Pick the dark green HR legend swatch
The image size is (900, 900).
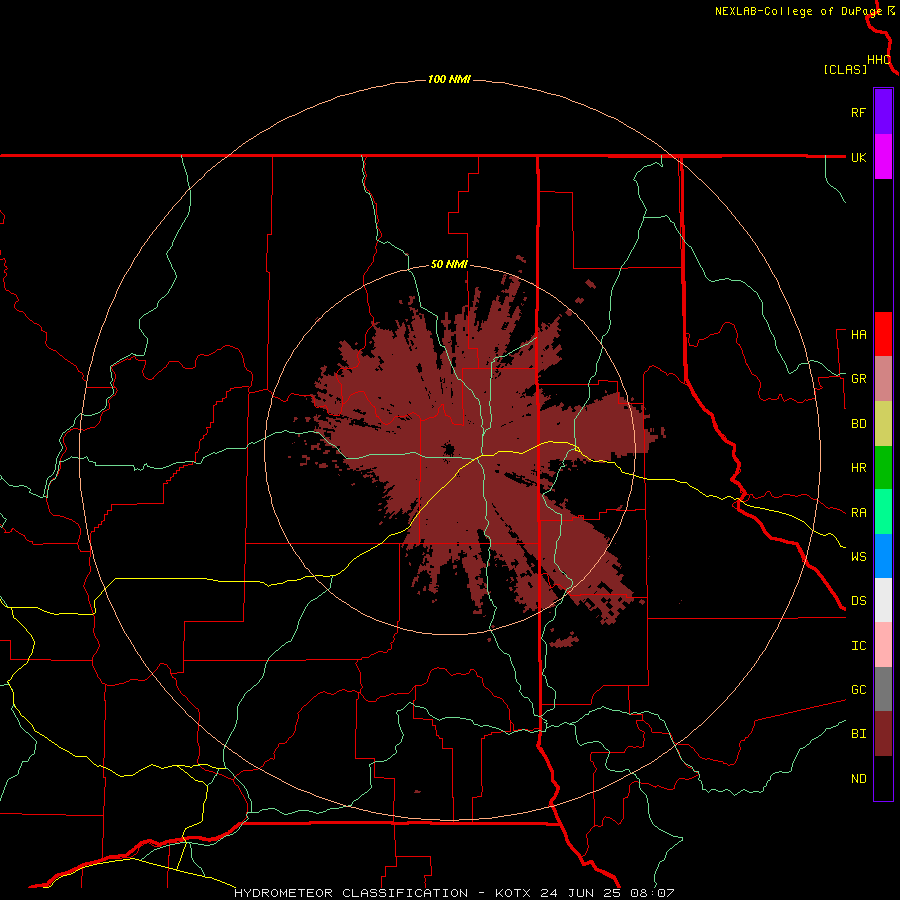[x=883, y=468]
